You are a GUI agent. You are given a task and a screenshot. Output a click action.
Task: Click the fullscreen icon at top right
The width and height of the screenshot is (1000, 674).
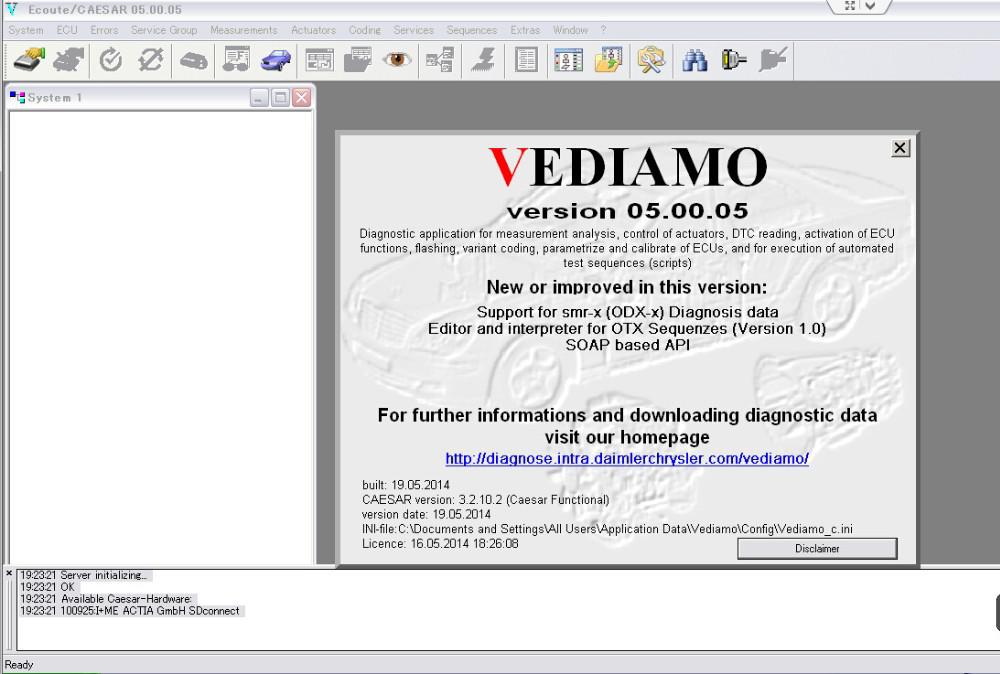tap(849, 6)
